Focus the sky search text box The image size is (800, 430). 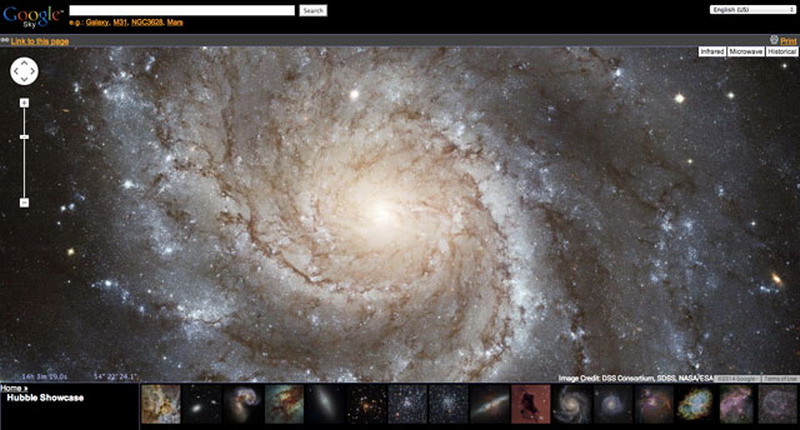182,10
